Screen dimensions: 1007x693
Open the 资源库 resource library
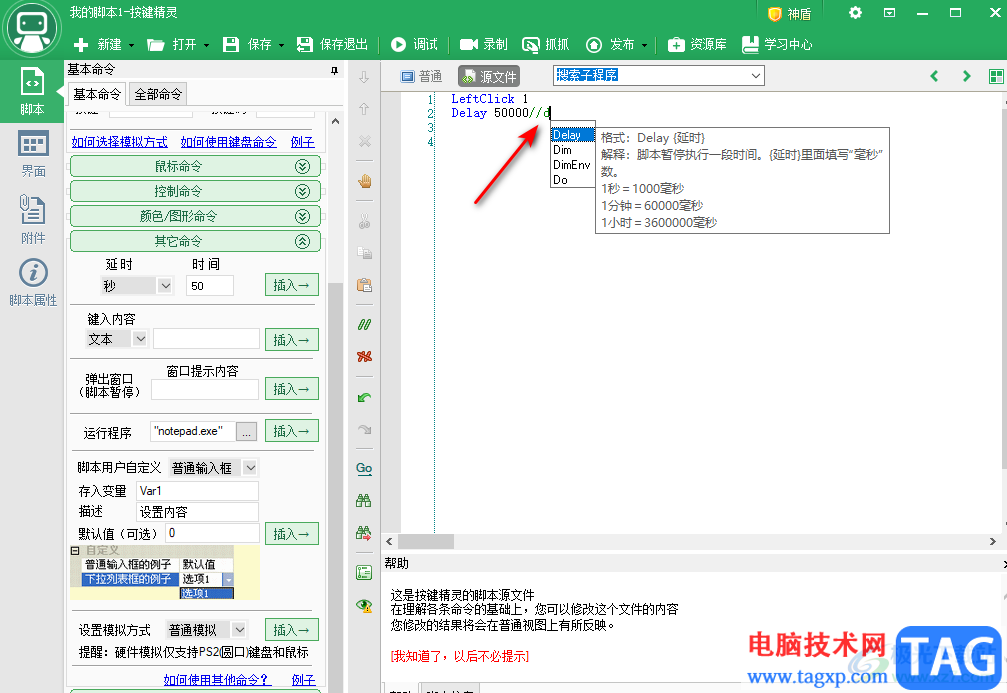[697, 44]
